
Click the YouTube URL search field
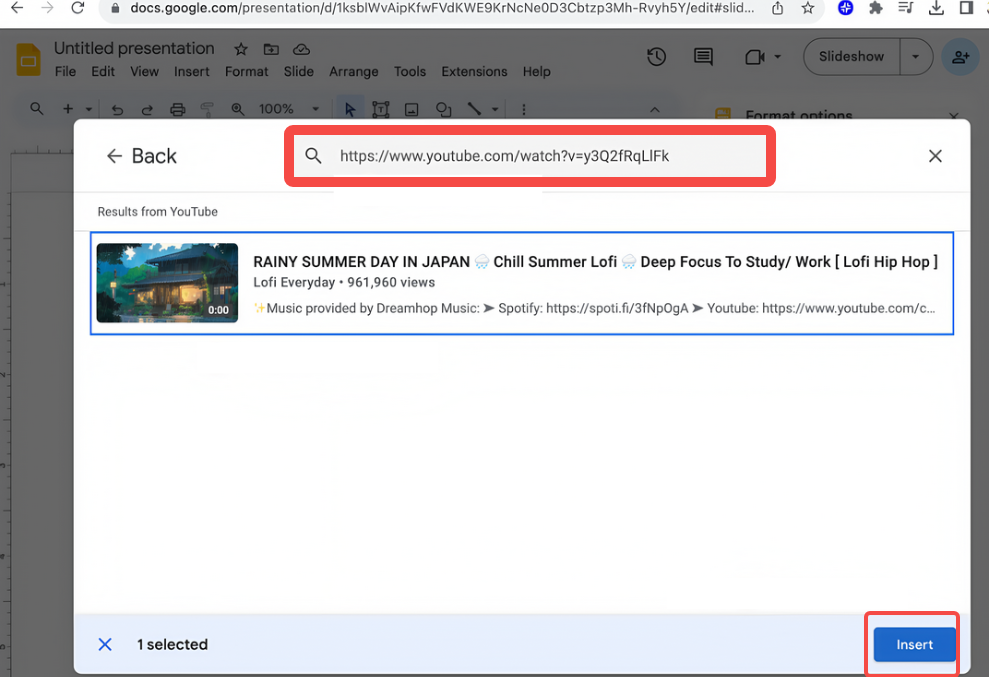point(529,156)
